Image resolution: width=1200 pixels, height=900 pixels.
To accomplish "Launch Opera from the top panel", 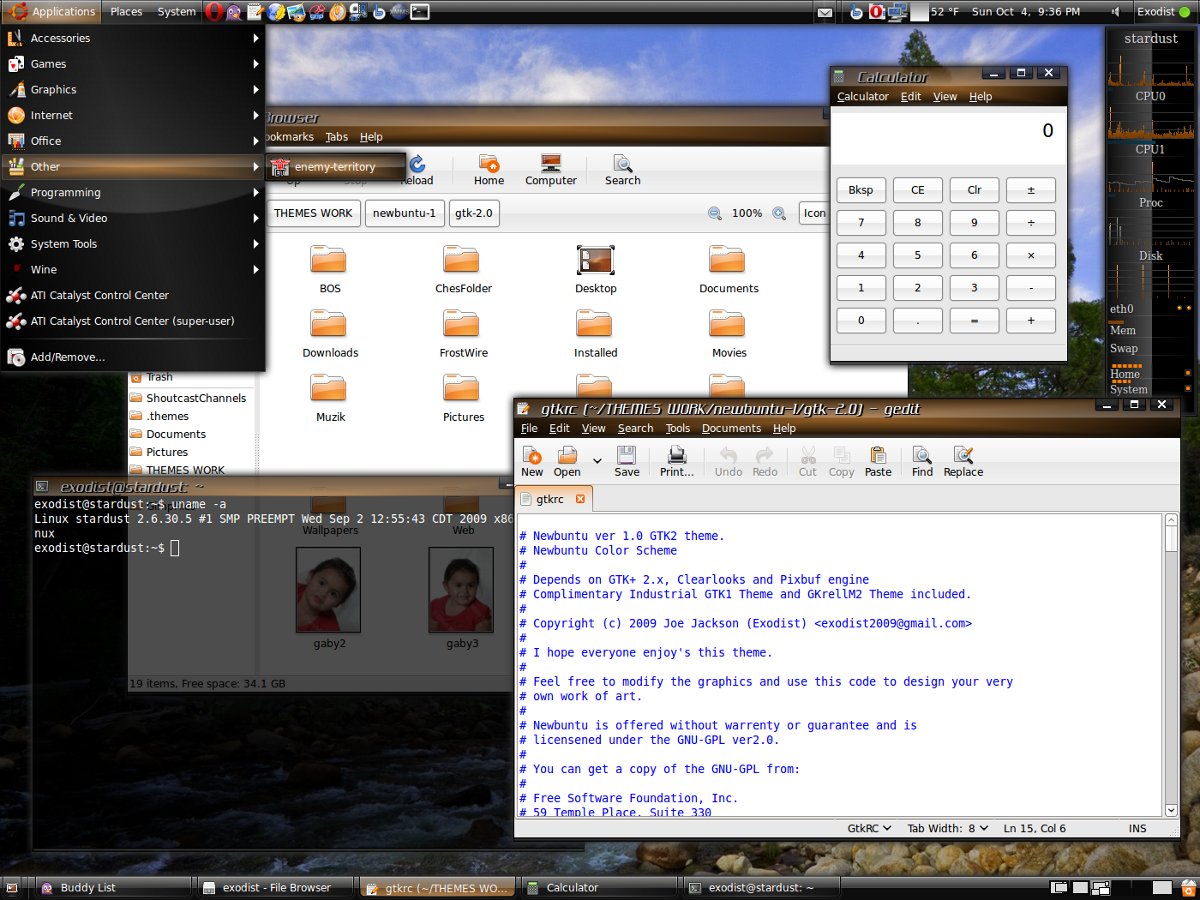I will pos(214,12).
